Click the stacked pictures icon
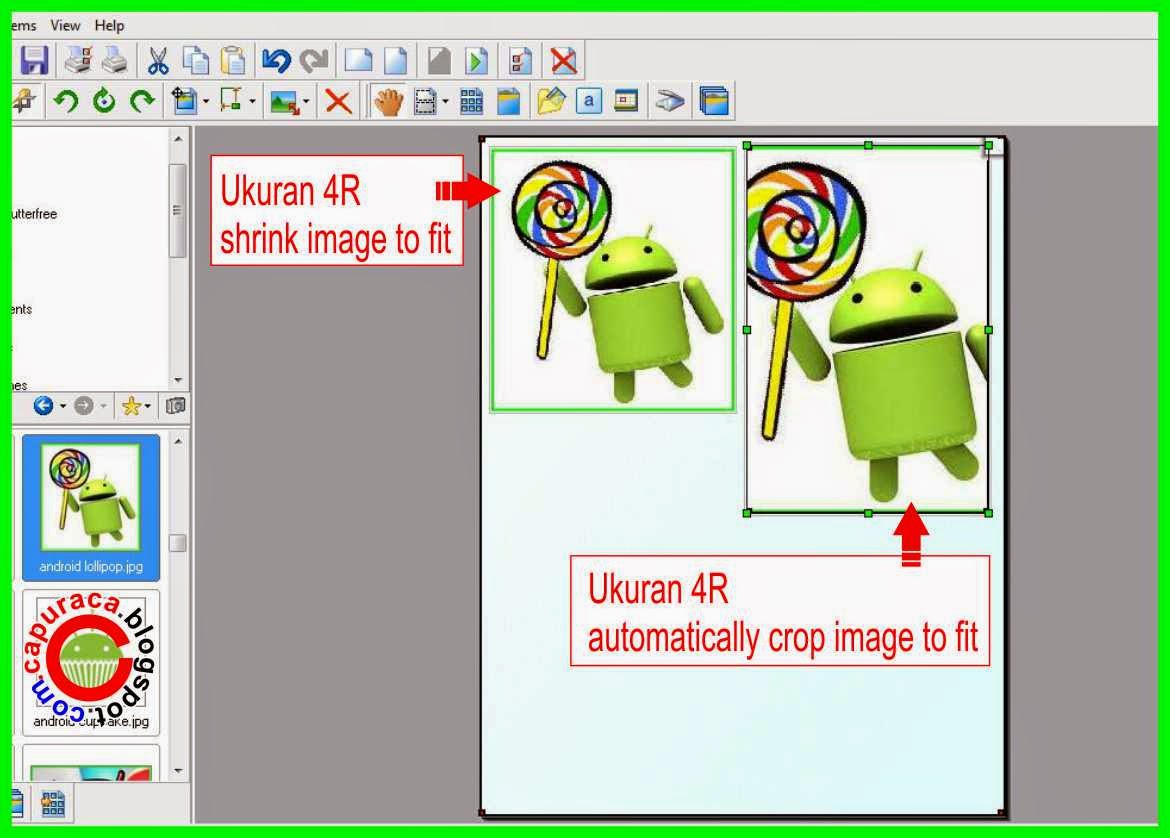Viewport: 1170px width, 838px height. coord(713,101)
